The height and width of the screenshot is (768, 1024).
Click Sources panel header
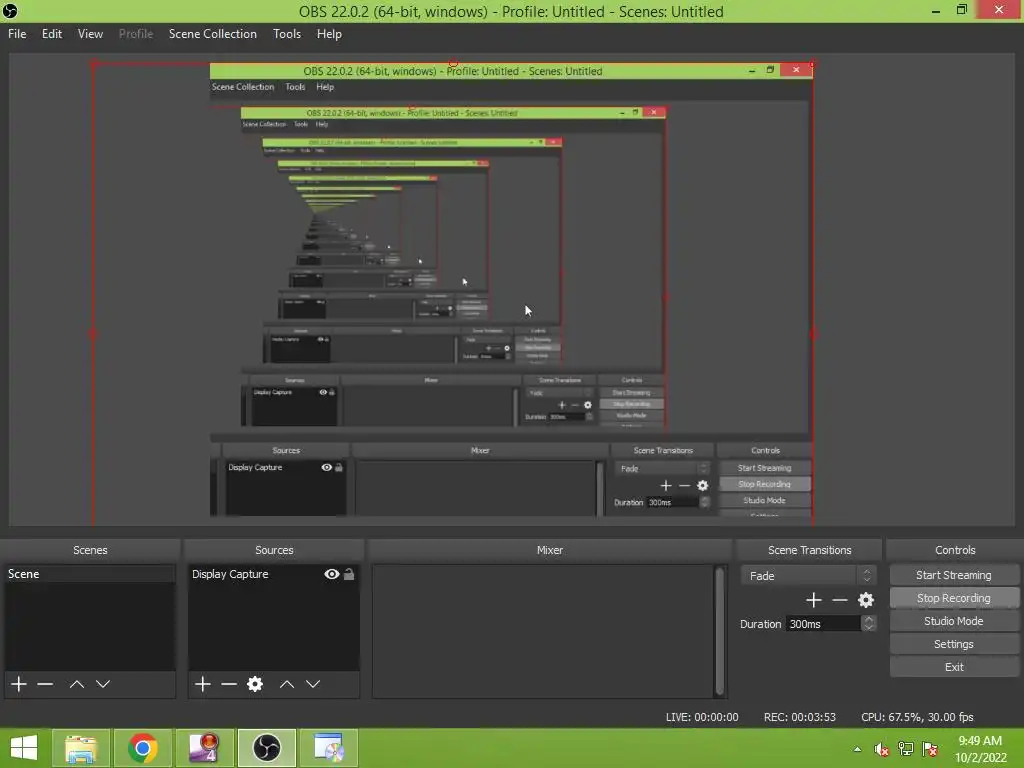click(274, 550)
